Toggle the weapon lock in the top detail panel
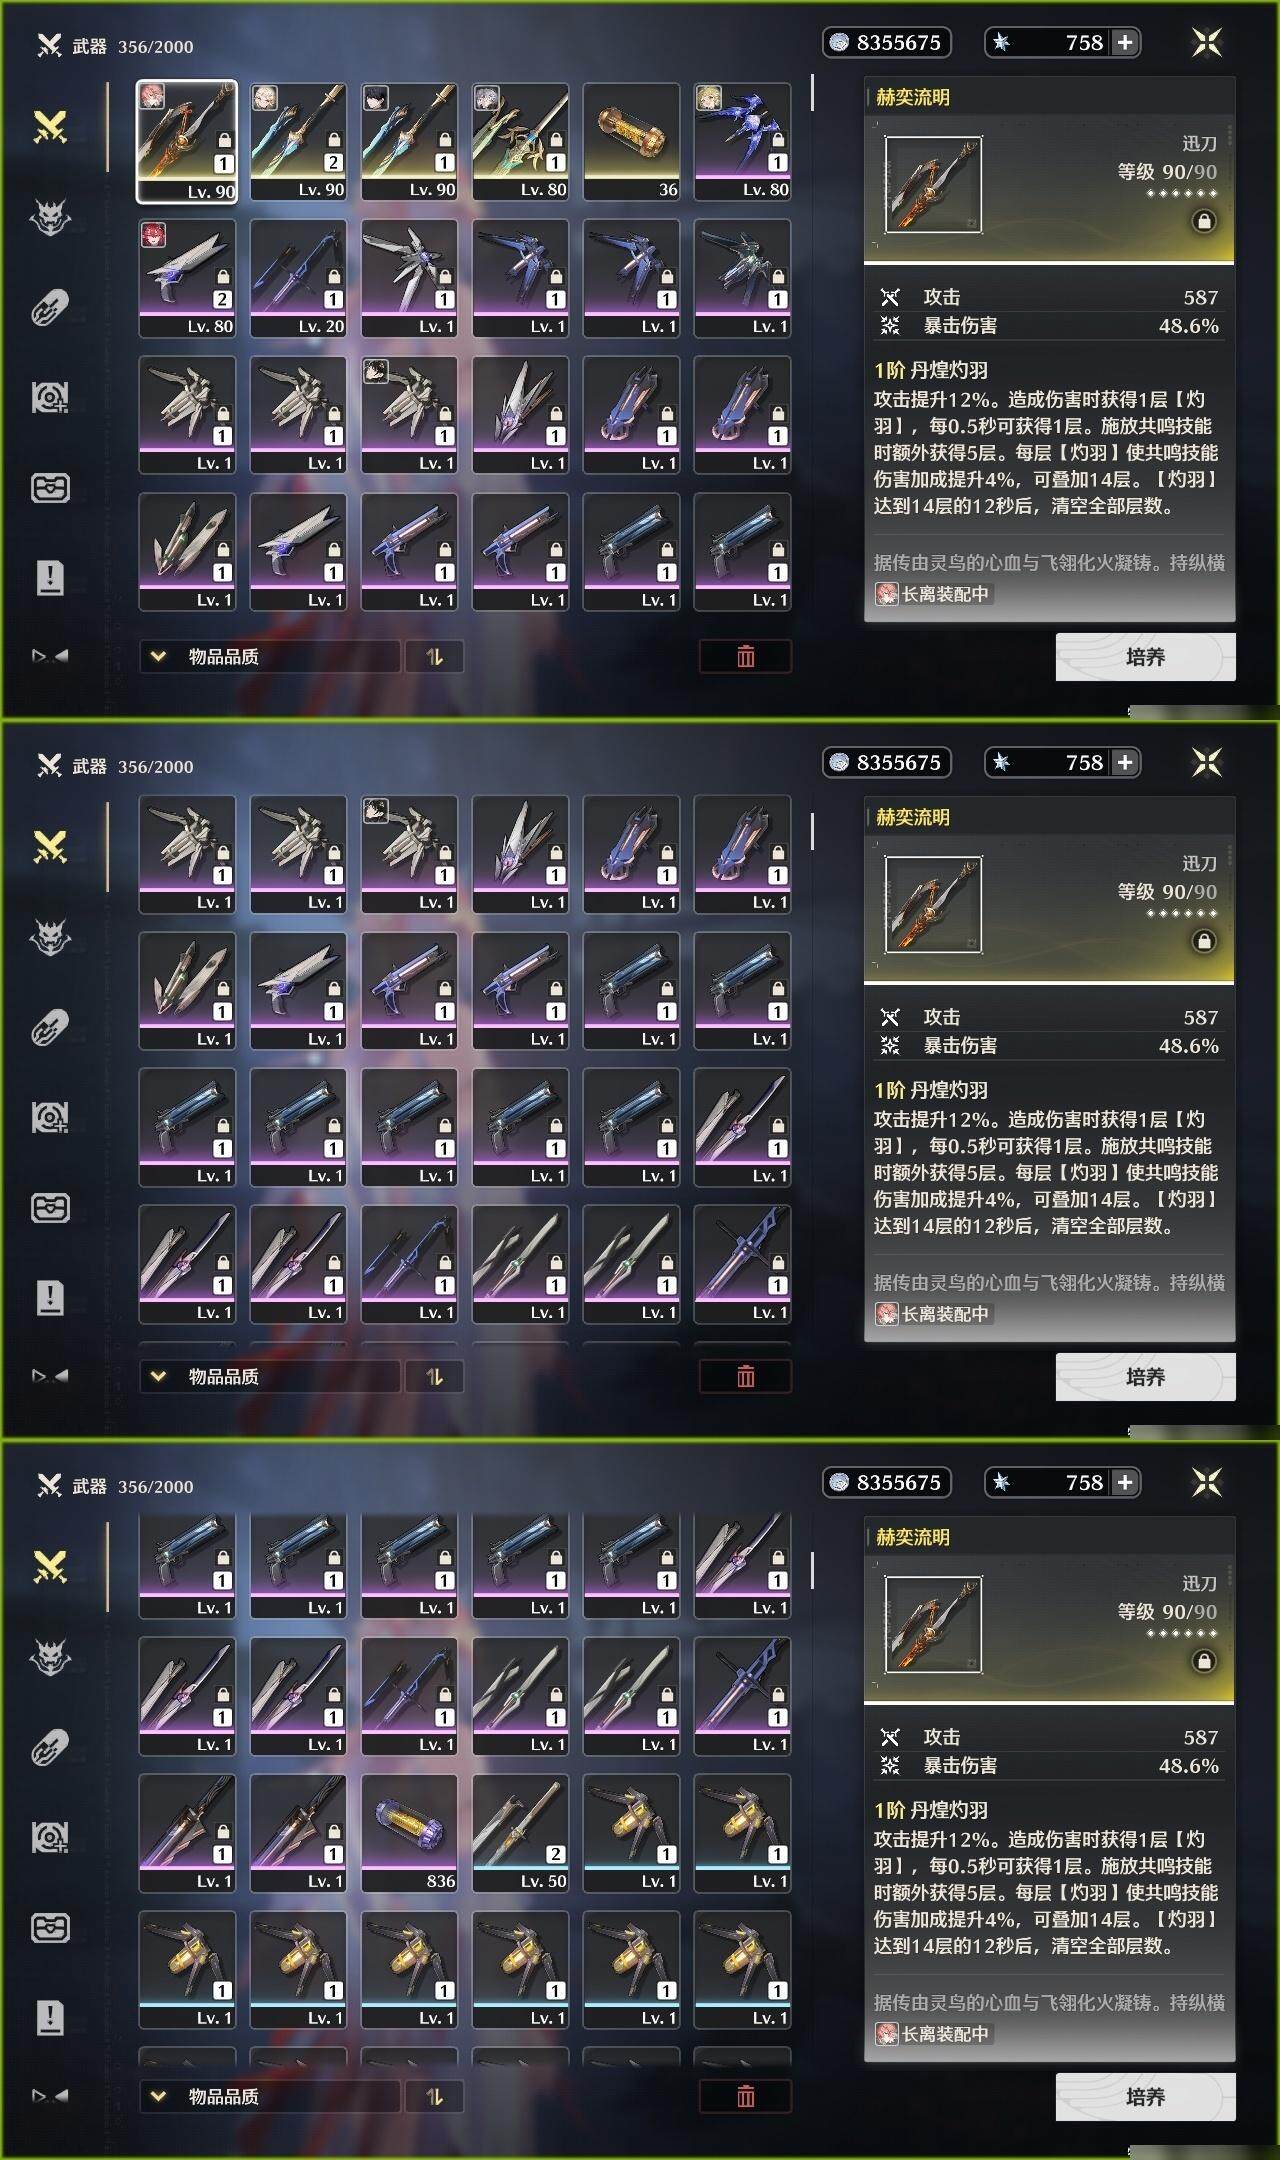The width and height of the screenshot is (1280, 2160). (x=1204, y=221)
